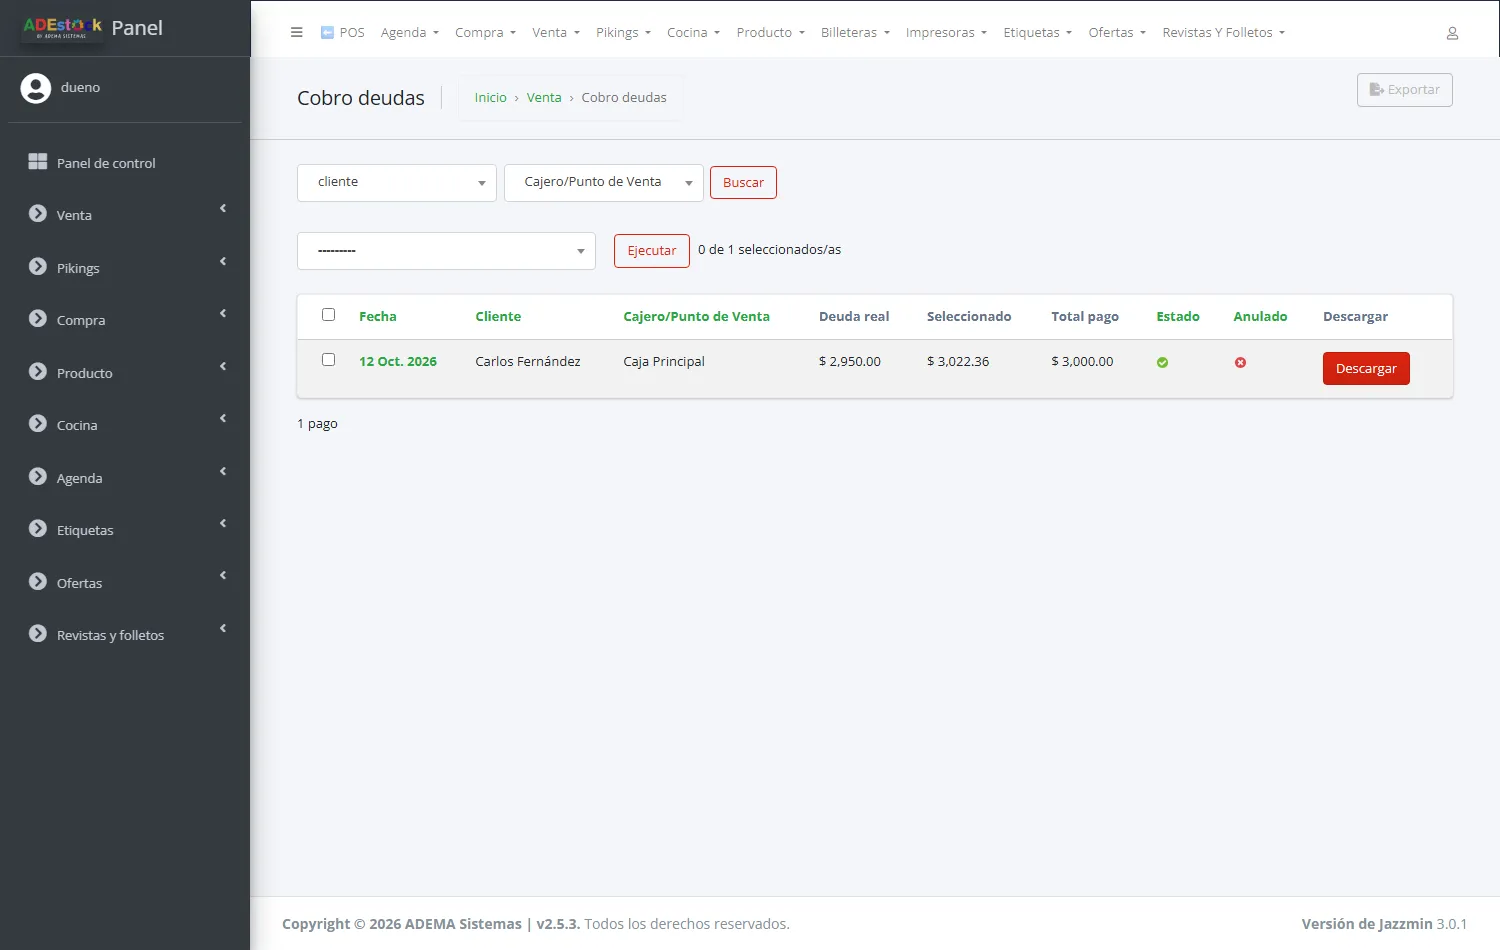This screenshot has height=950, width=1500.
Task: Toggle the select-all checkbox in table header
Action: (x=328, y=315)
